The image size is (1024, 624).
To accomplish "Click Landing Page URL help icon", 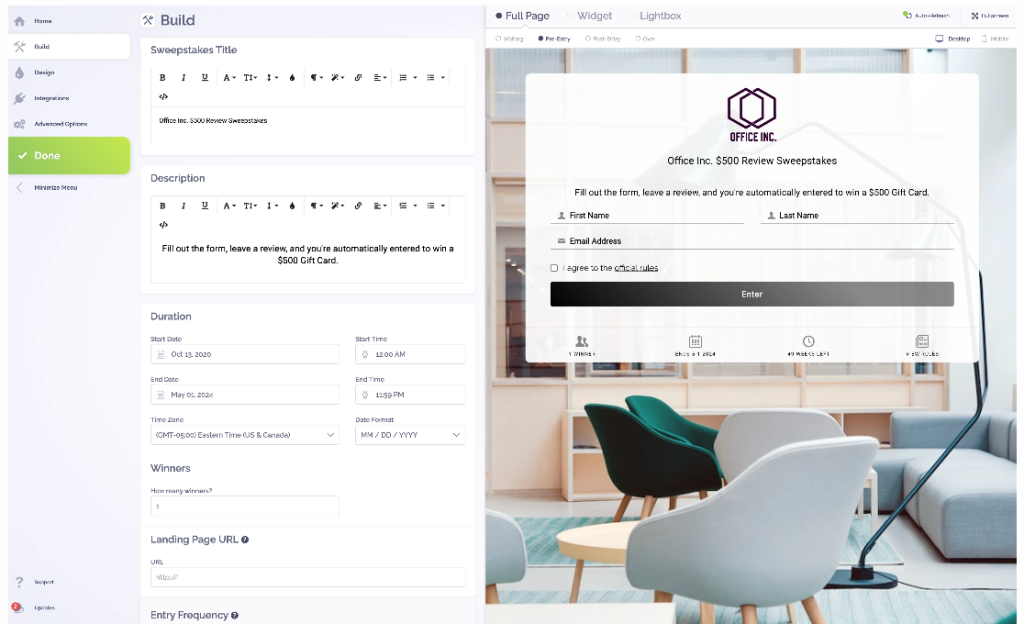I will pyautogui.click(x=245, y=540).
